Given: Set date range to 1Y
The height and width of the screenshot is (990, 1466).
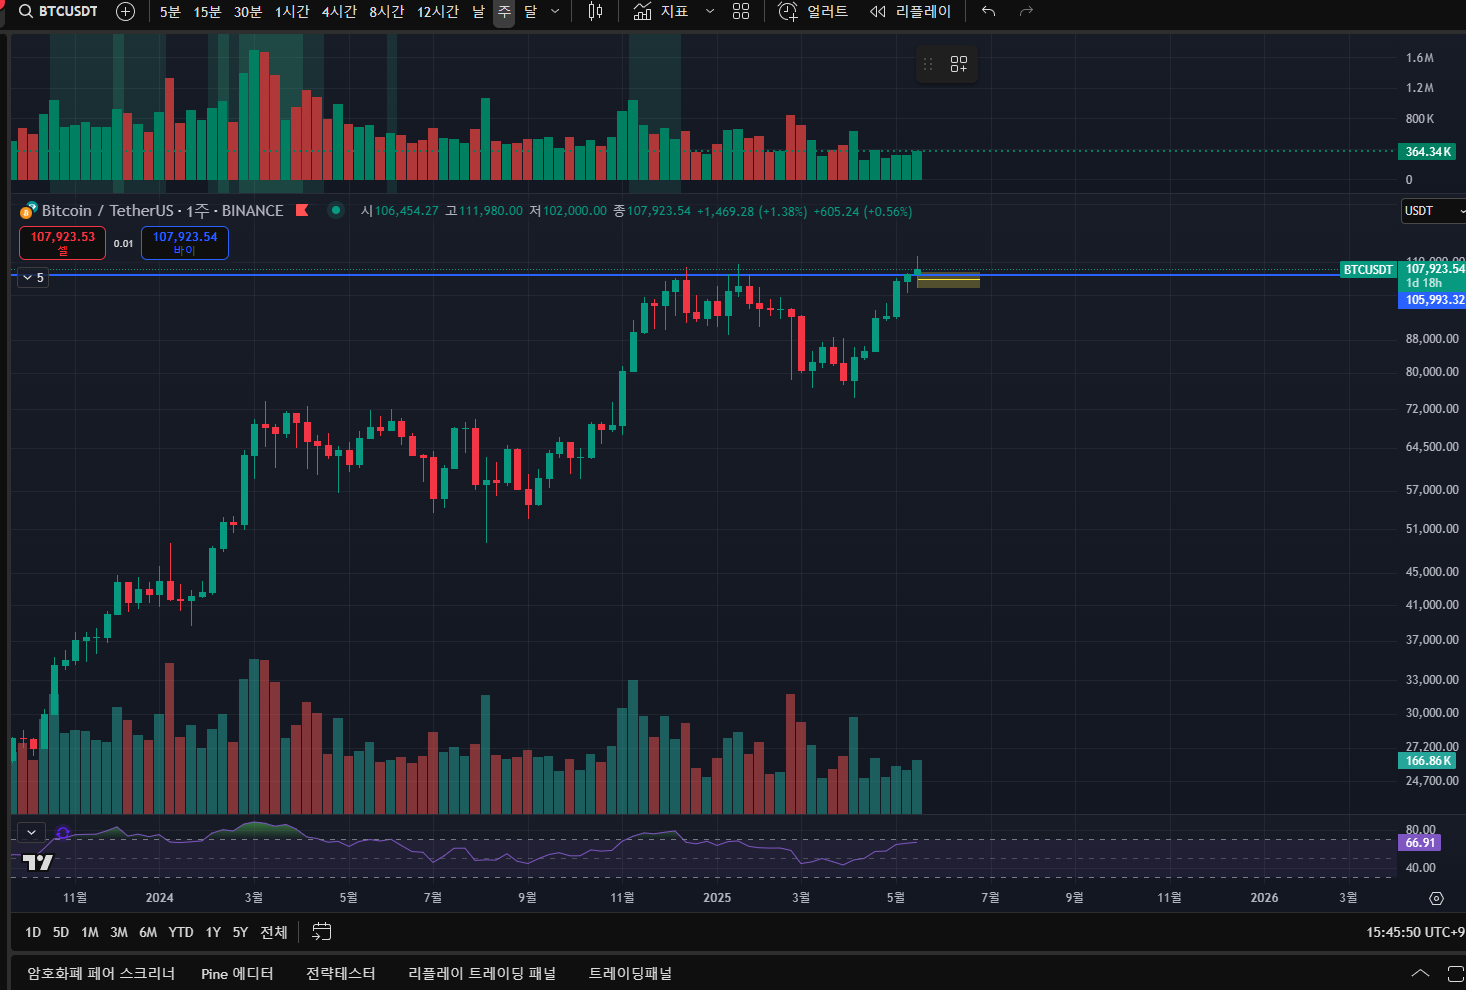Looking at the screenshot, I should (x=213, y=932).
